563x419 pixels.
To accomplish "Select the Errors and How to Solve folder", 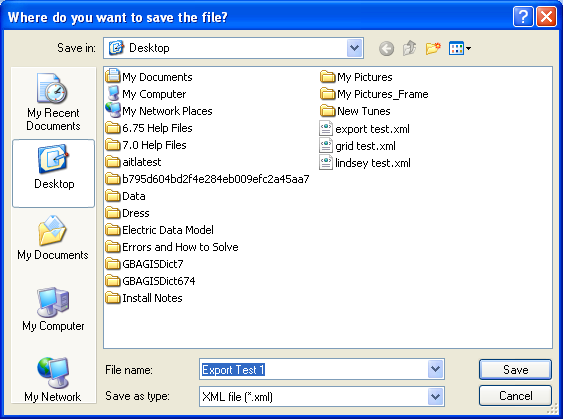I will click(172, 247).
